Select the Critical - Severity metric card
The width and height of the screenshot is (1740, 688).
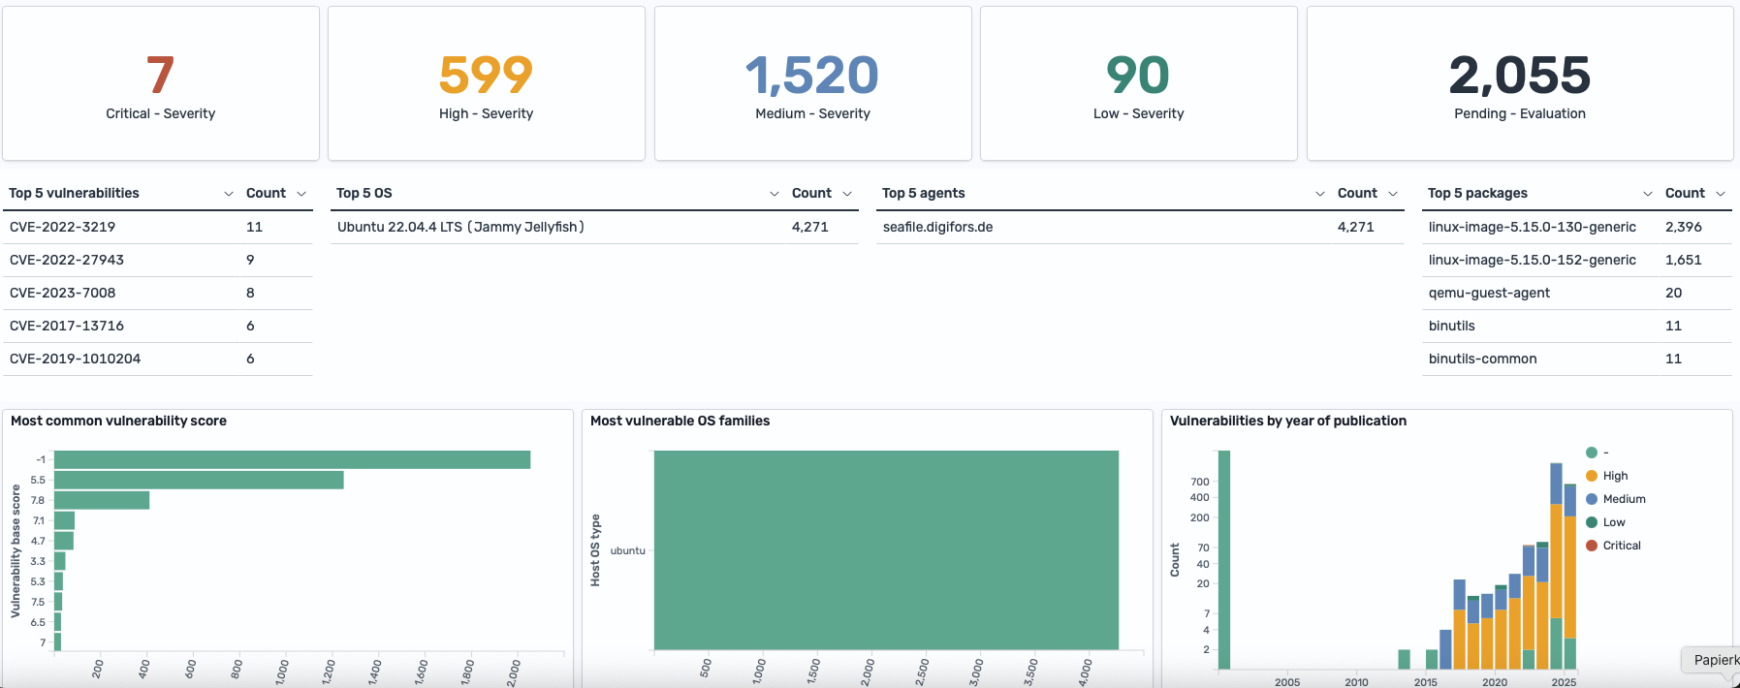point(161,84)
